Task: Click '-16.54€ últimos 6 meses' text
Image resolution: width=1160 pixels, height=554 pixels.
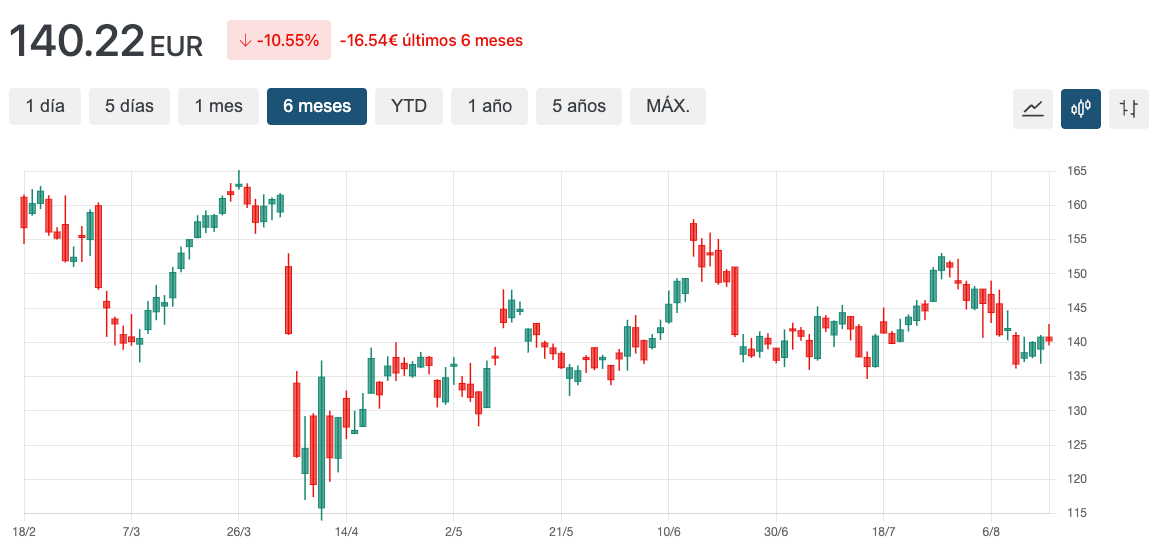Action: 431,41
